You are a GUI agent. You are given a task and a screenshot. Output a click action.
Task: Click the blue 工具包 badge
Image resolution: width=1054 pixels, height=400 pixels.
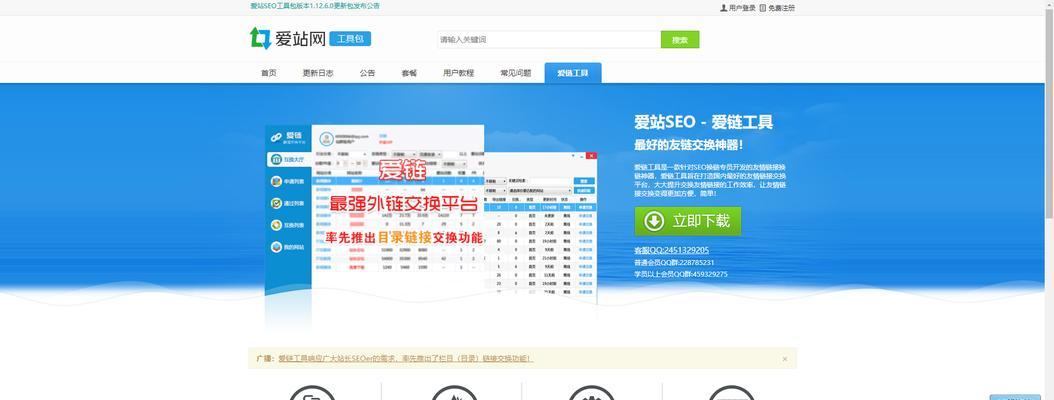[x=350, y=39]
